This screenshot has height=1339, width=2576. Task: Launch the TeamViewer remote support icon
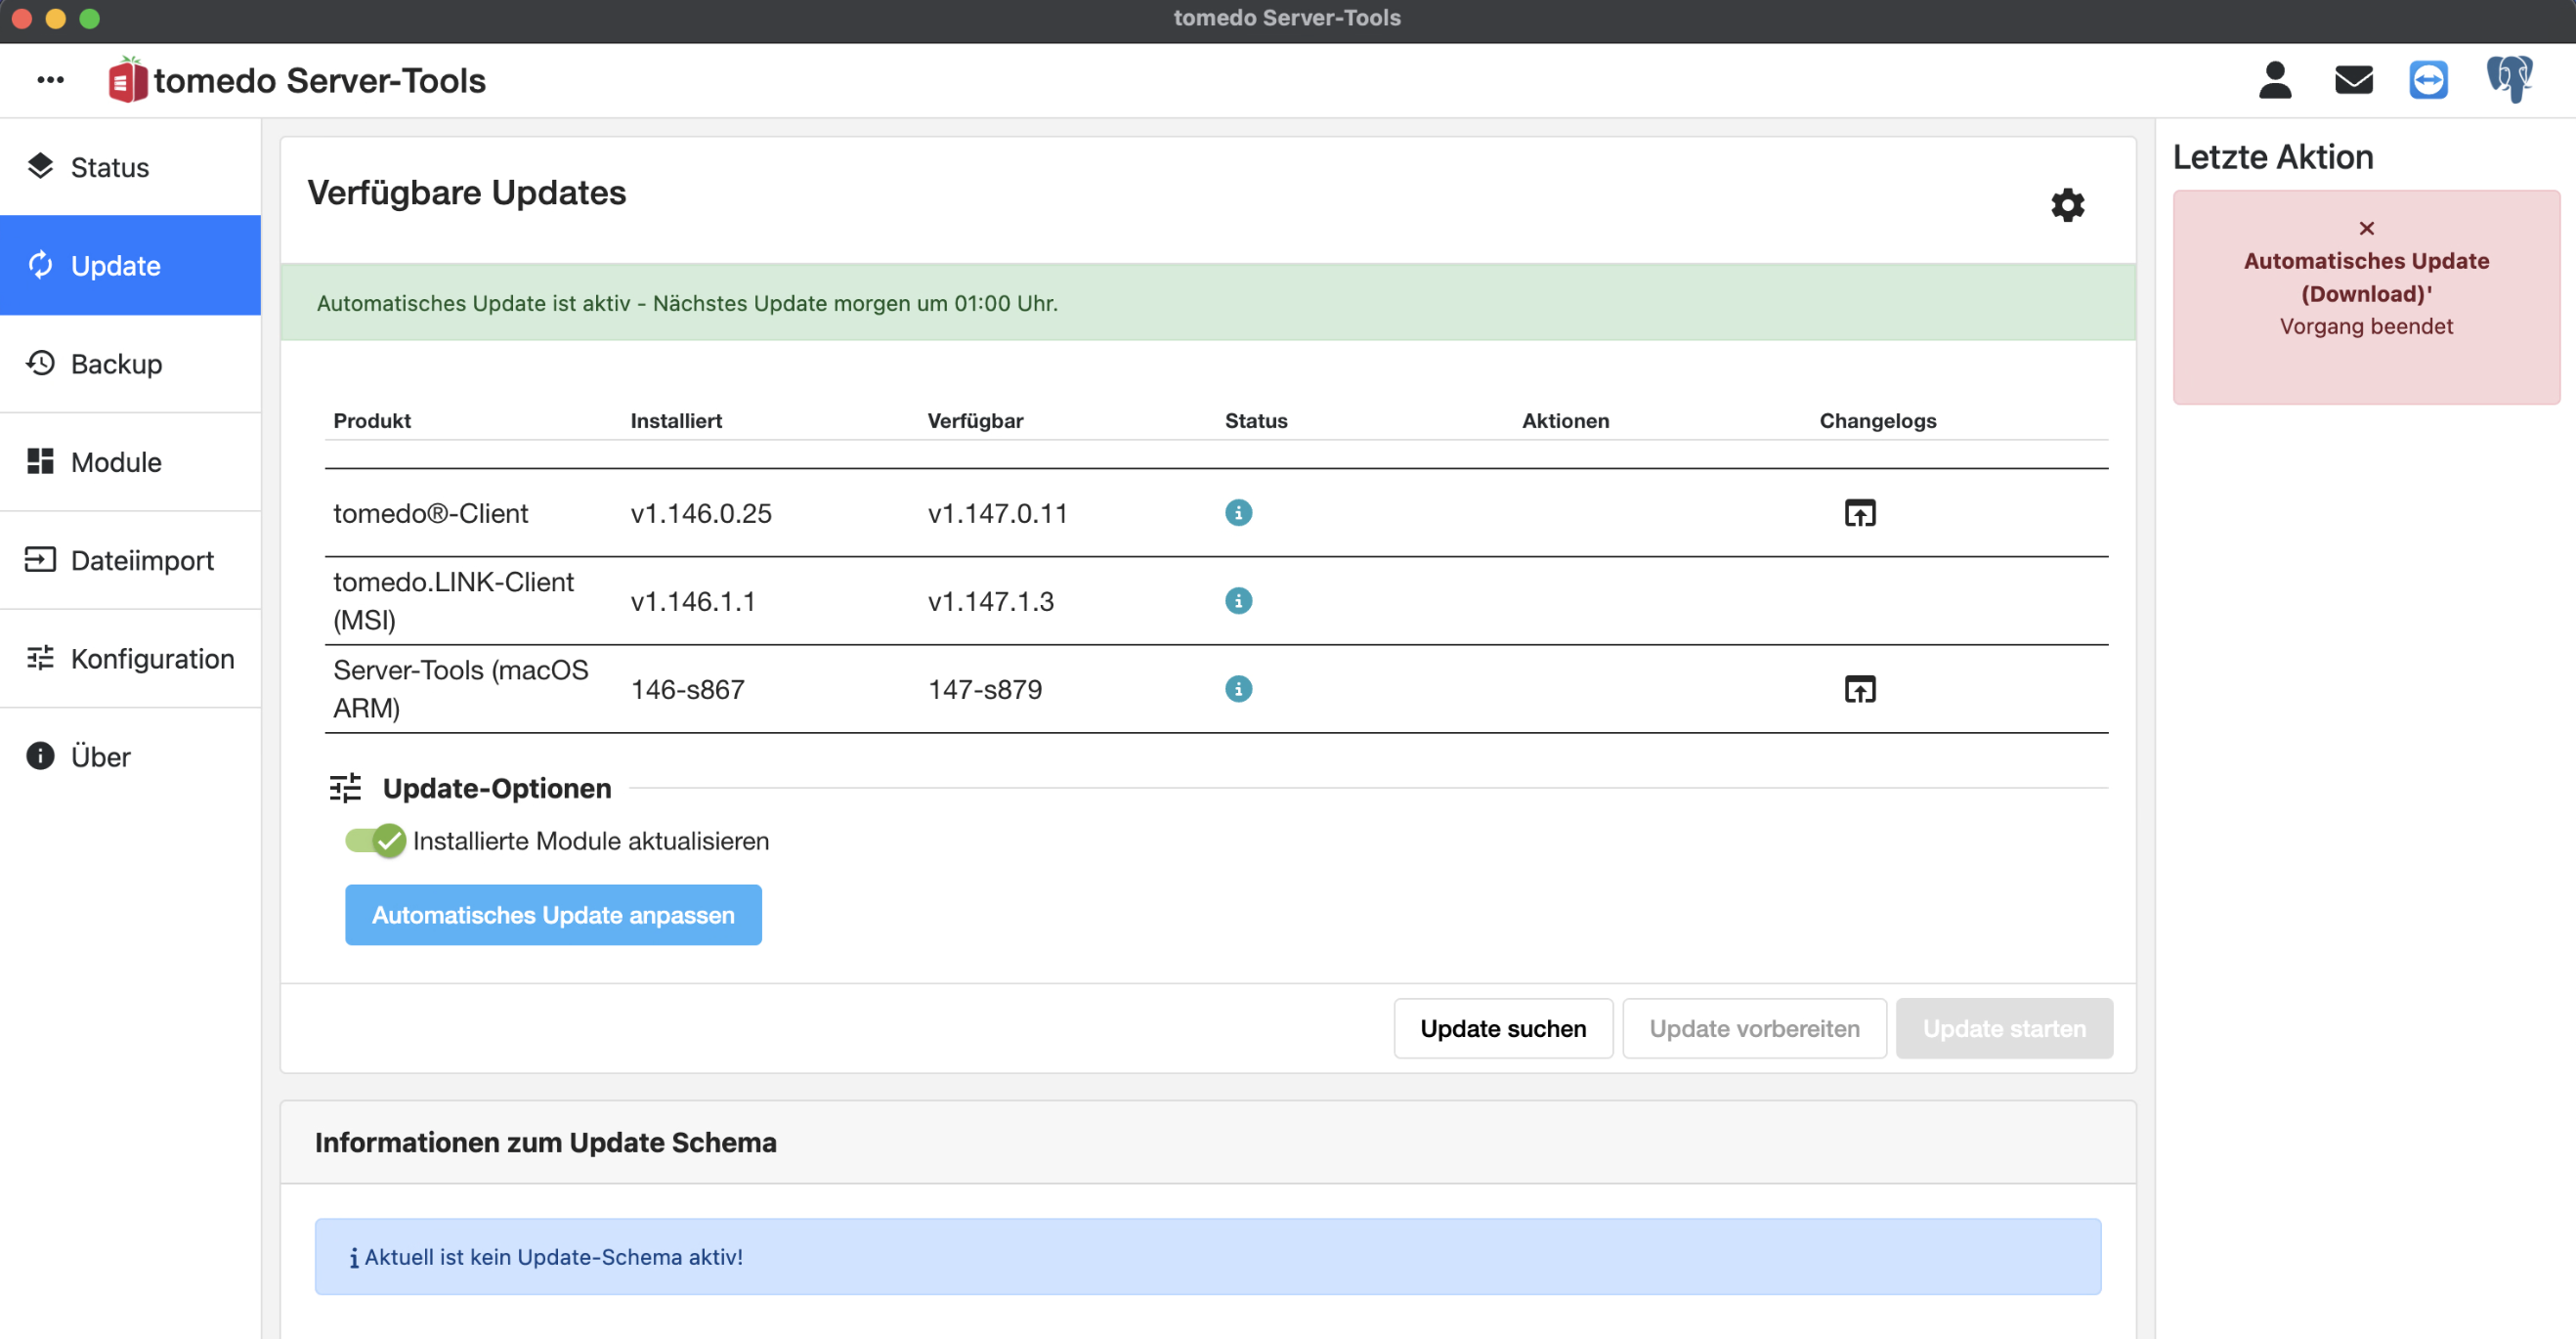[2428, 80]
